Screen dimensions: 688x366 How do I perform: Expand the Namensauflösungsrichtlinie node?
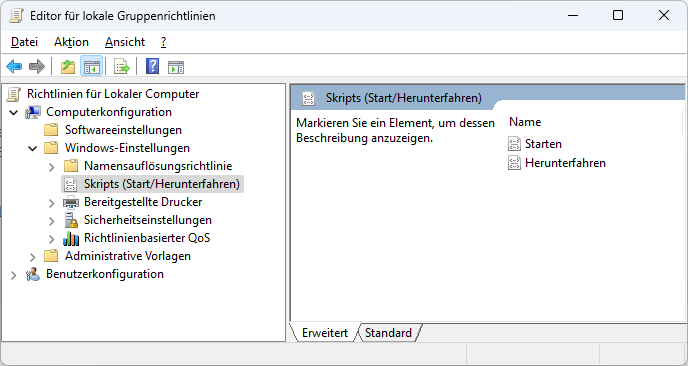51,167
